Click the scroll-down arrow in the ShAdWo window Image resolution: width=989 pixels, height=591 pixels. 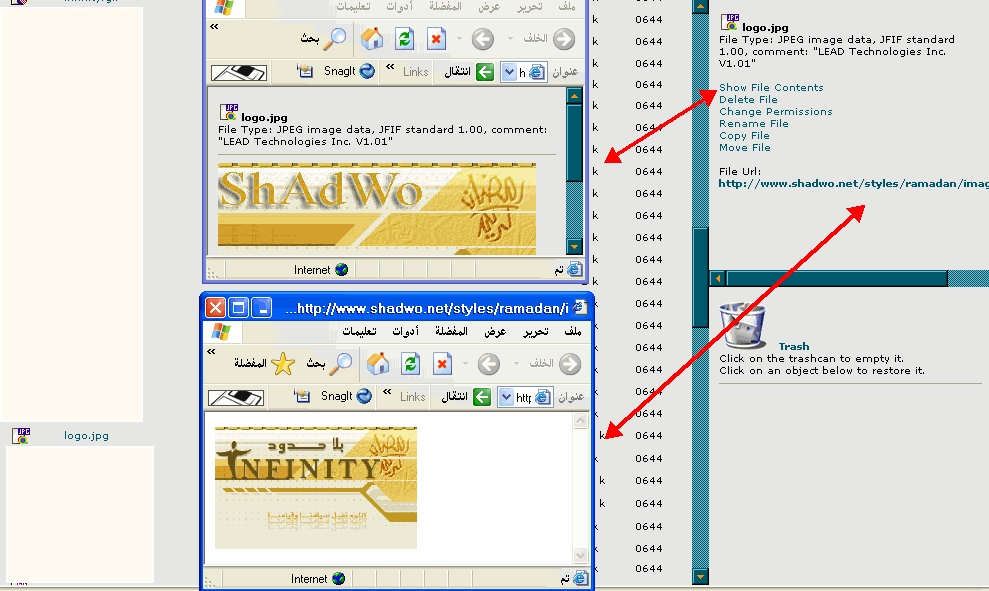click(574, 246)
